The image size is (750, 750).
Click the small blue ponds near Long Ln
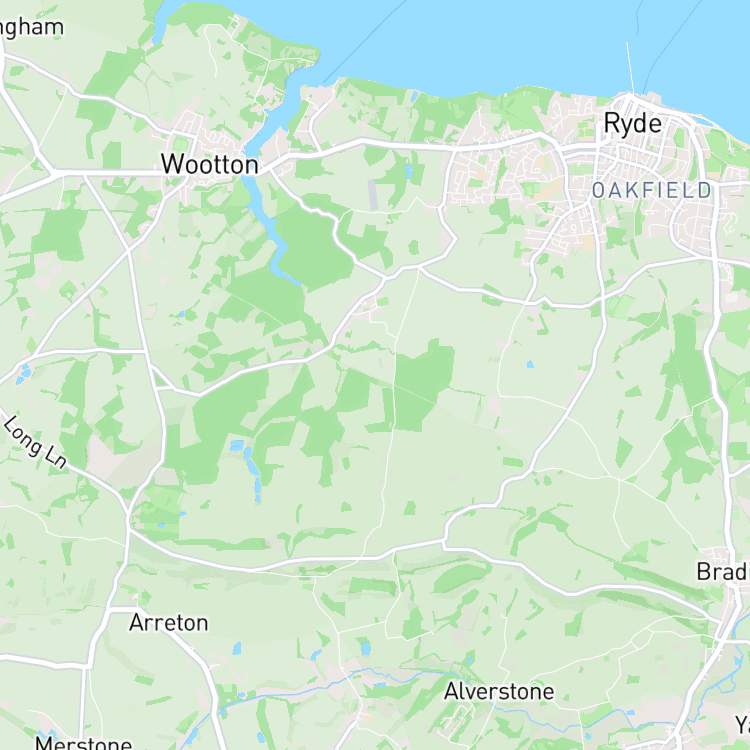point(22,375)
